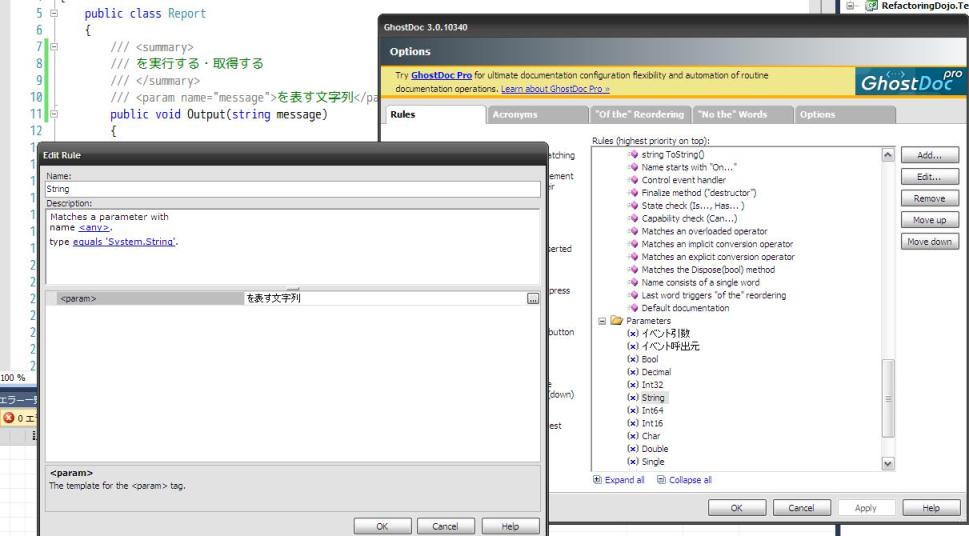Collapse the Parameters tree node
Screen dimensions: 969x536
(x=602, y=321)
